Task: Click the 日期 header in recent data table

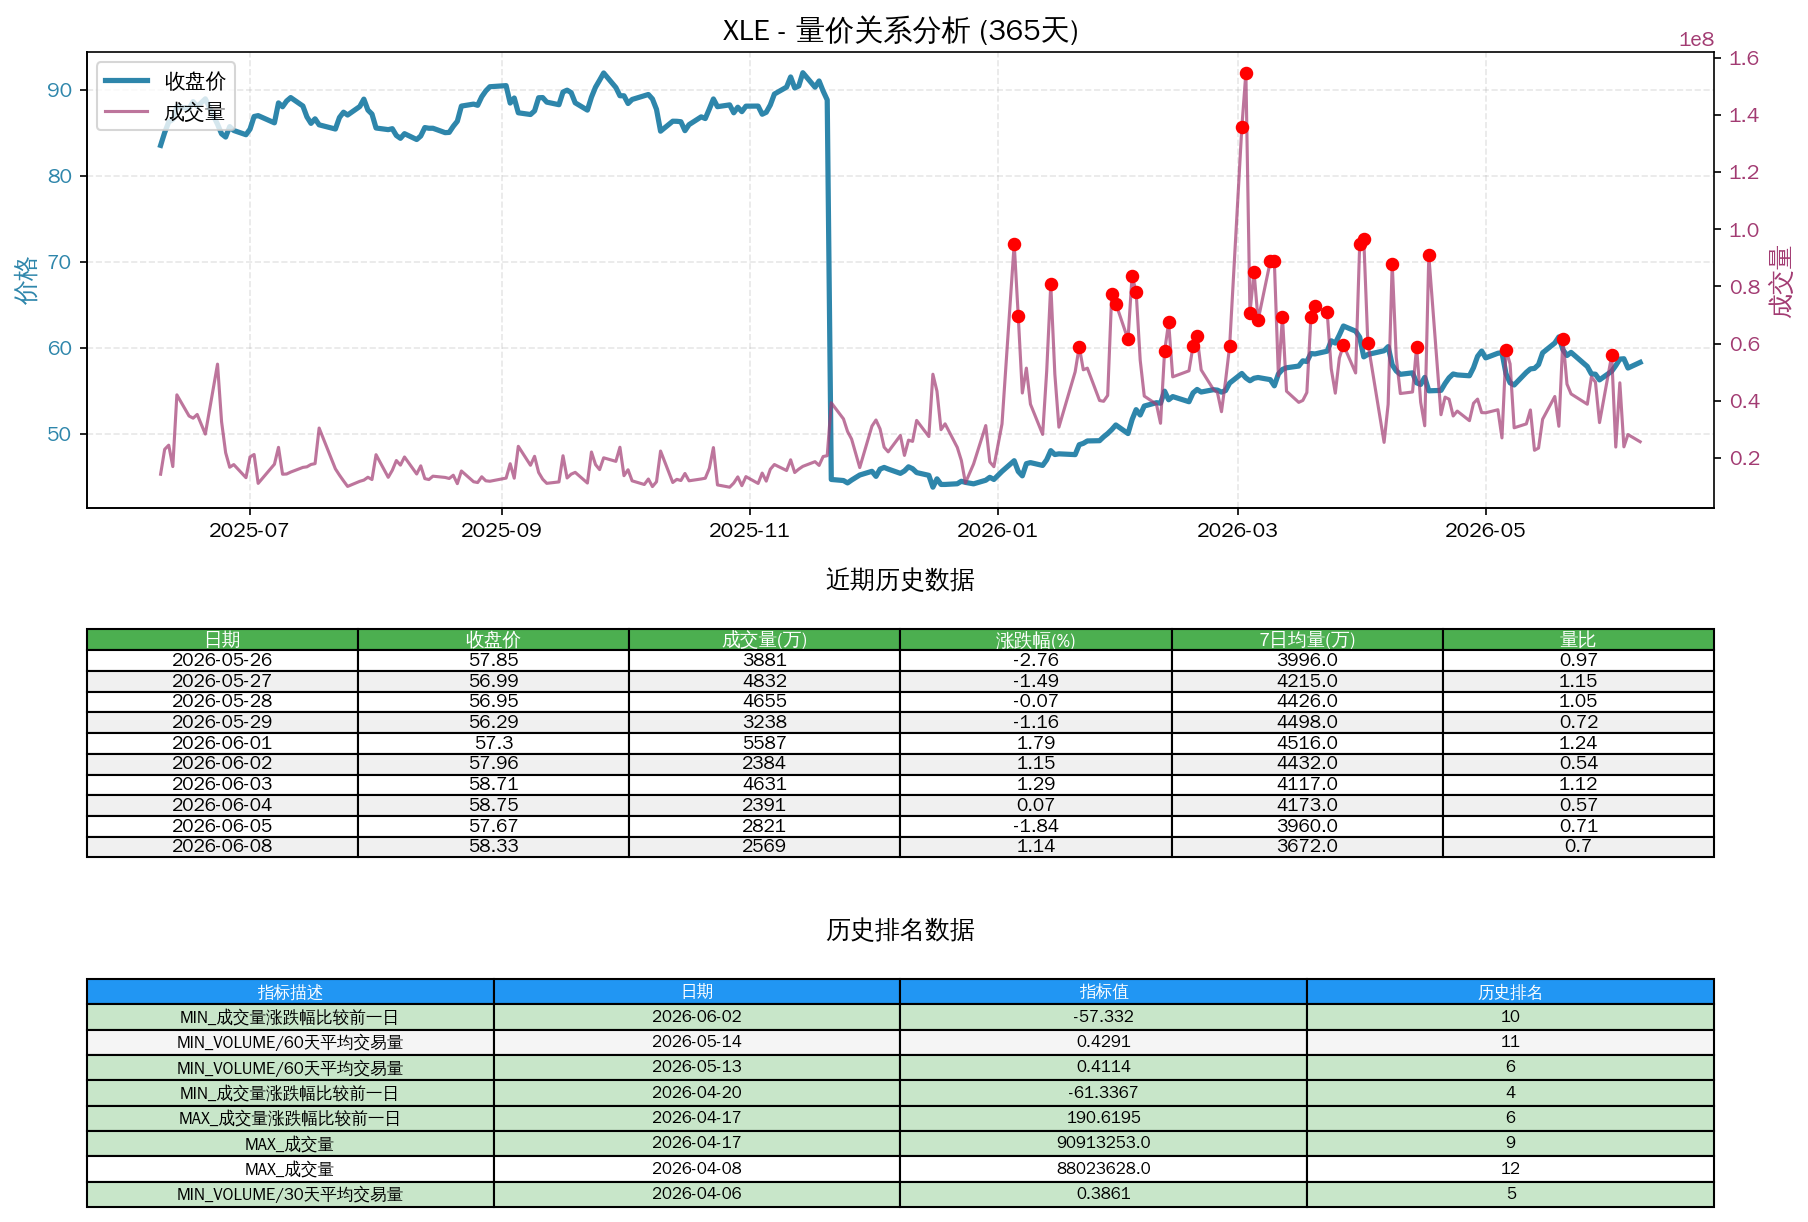Action: pos(222,640)
